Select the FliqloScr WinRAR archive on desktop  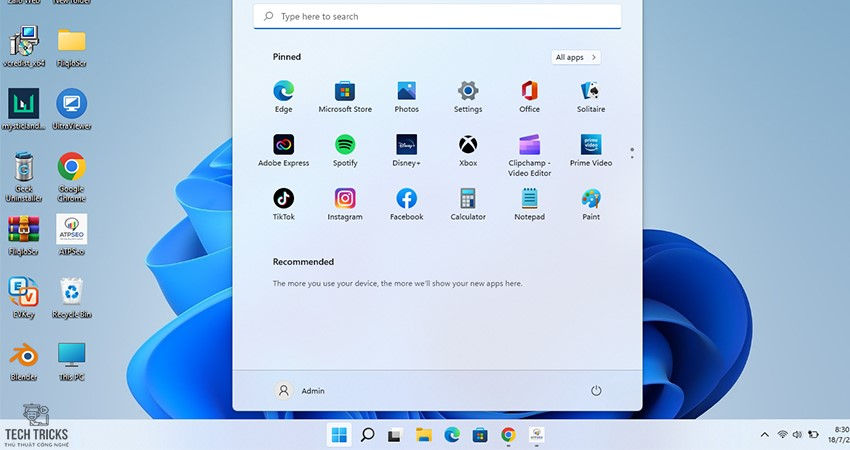tap(24, 235)
